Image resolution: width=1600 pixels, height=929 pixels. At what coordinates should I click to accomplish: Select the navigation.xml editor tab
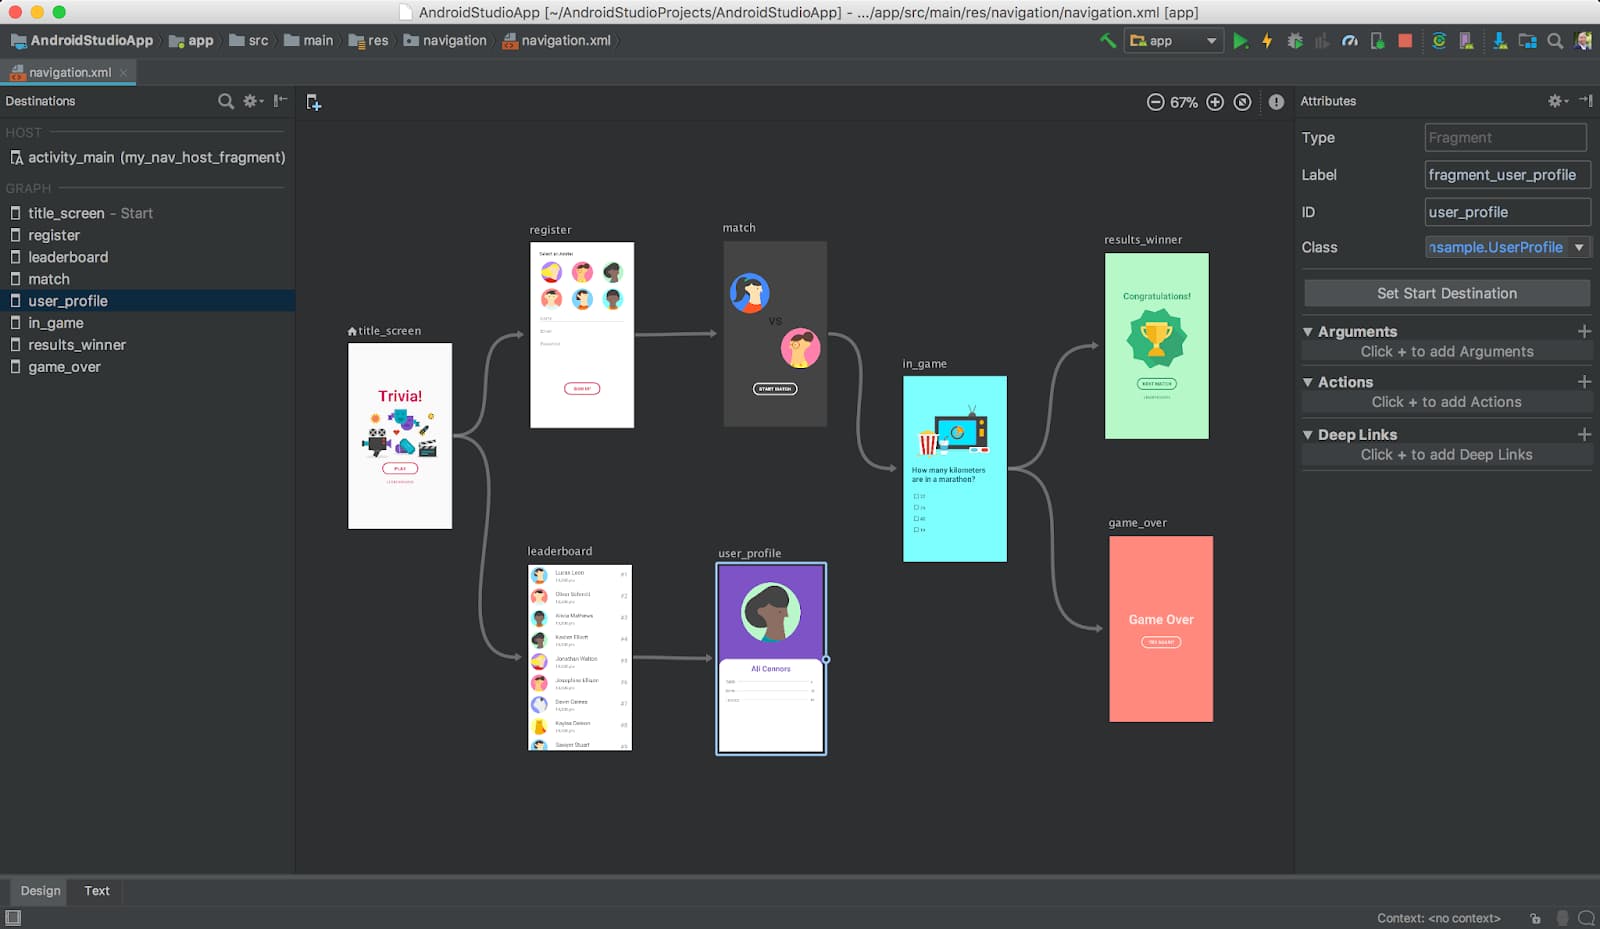click(x=68, y=72)
